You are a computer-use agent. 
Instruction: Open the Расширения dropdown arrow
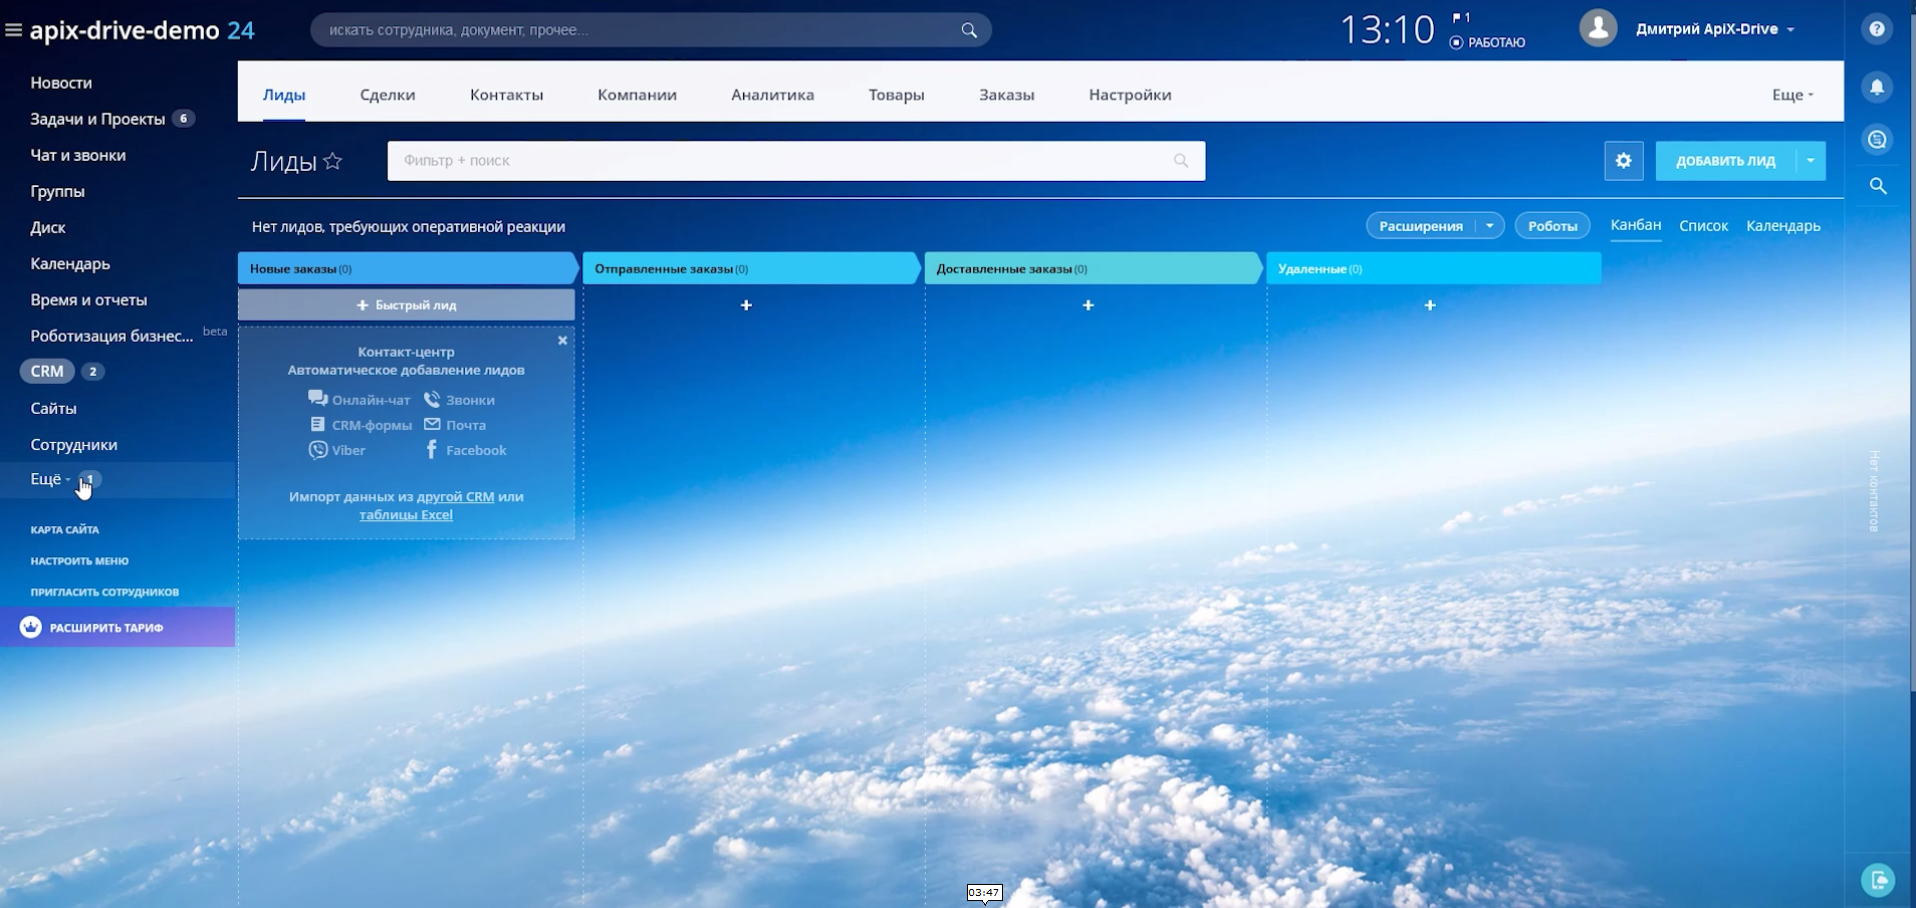1490,226
